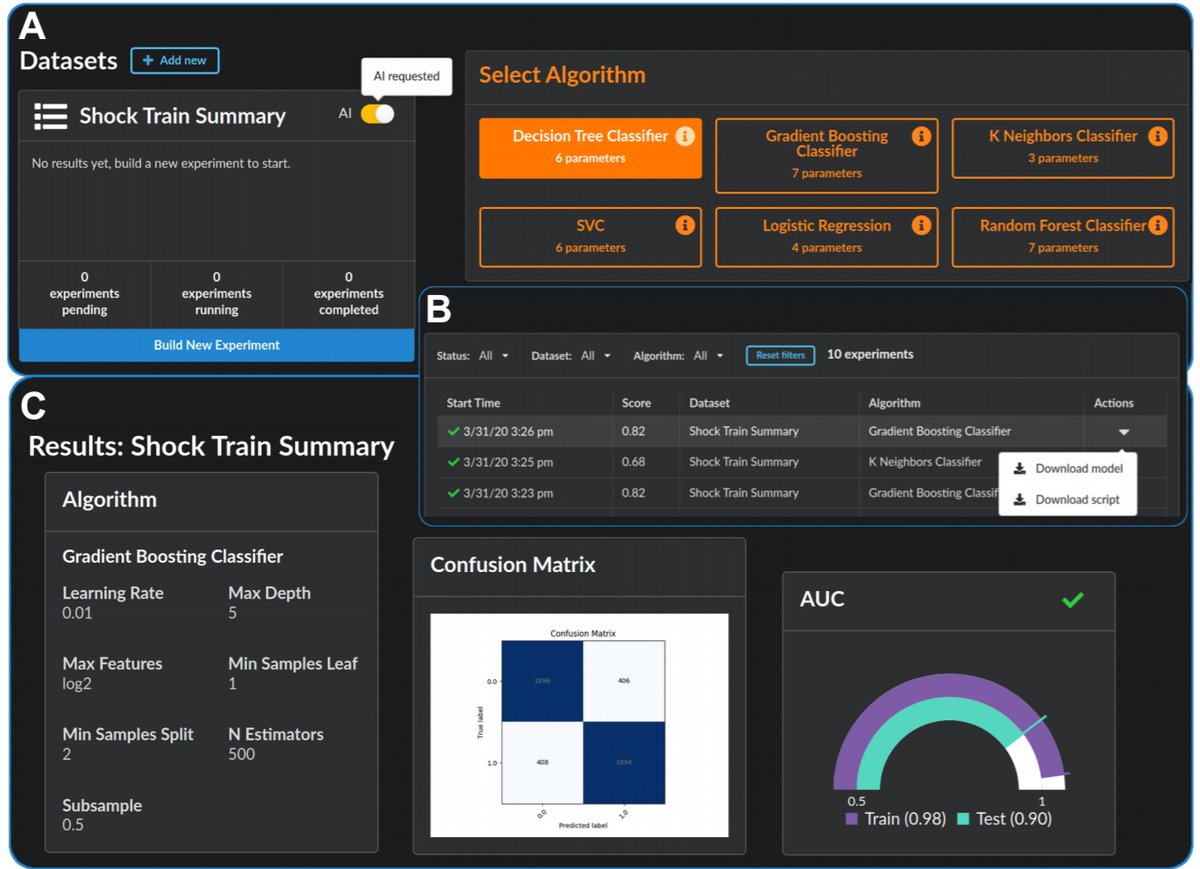Screen dimensions: 1200x869
Task: Click 'Select Algorithm' heading
Action: (562, 74)
